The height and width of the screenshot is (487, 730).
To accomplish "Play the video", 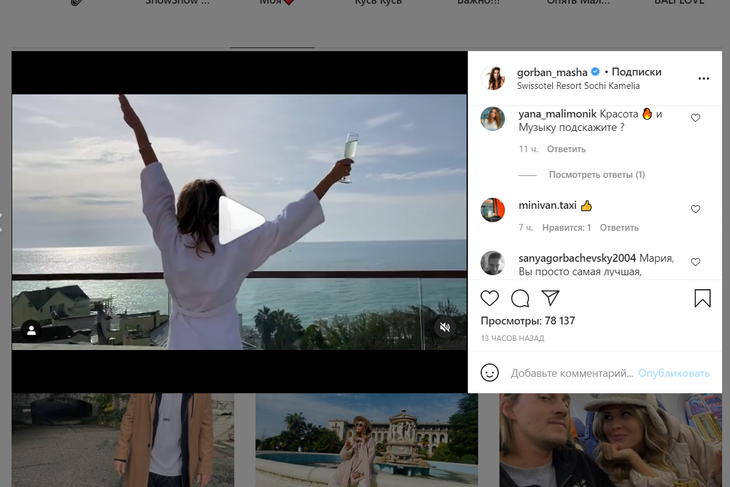I will pos(240,221).
